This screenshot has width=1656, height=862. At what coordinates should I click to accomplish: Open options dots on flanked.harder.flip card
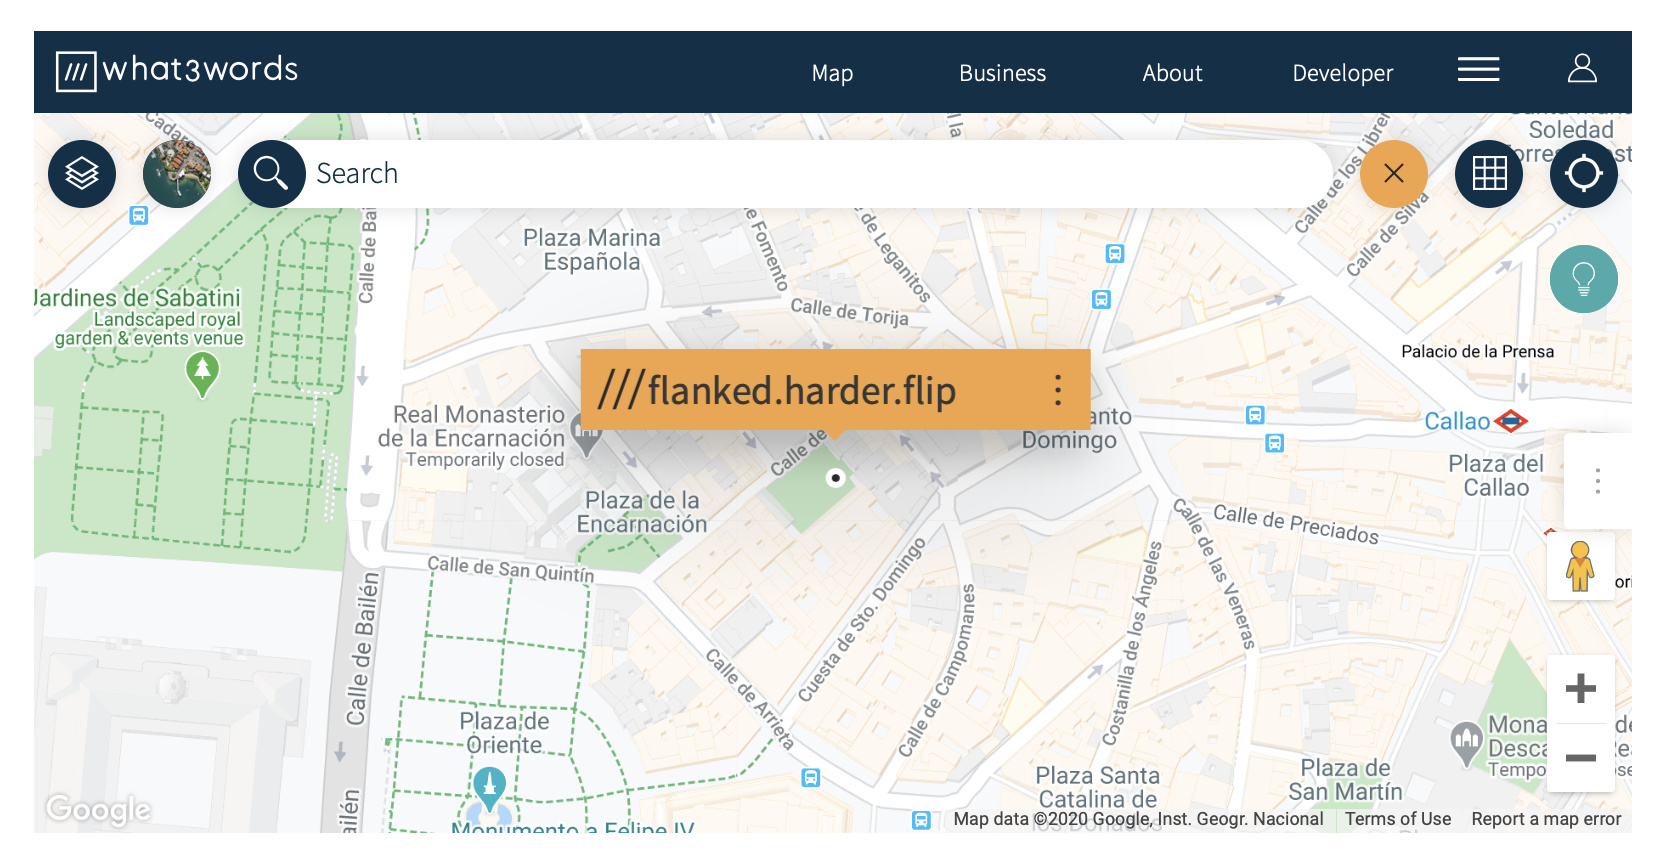[x=1057, y=390]
